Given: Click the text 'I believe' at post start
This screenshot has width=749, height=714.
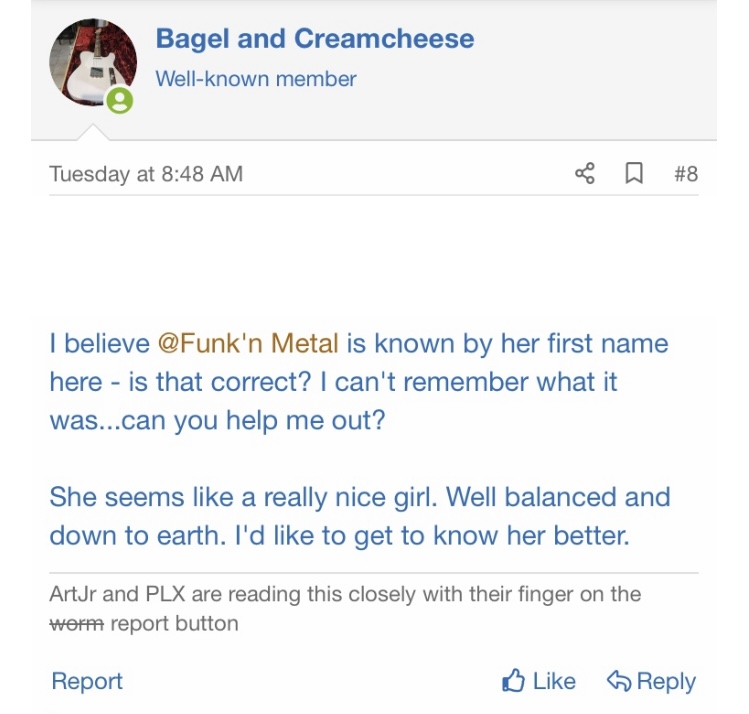Looking at the screenshot, I should [99, 343].
